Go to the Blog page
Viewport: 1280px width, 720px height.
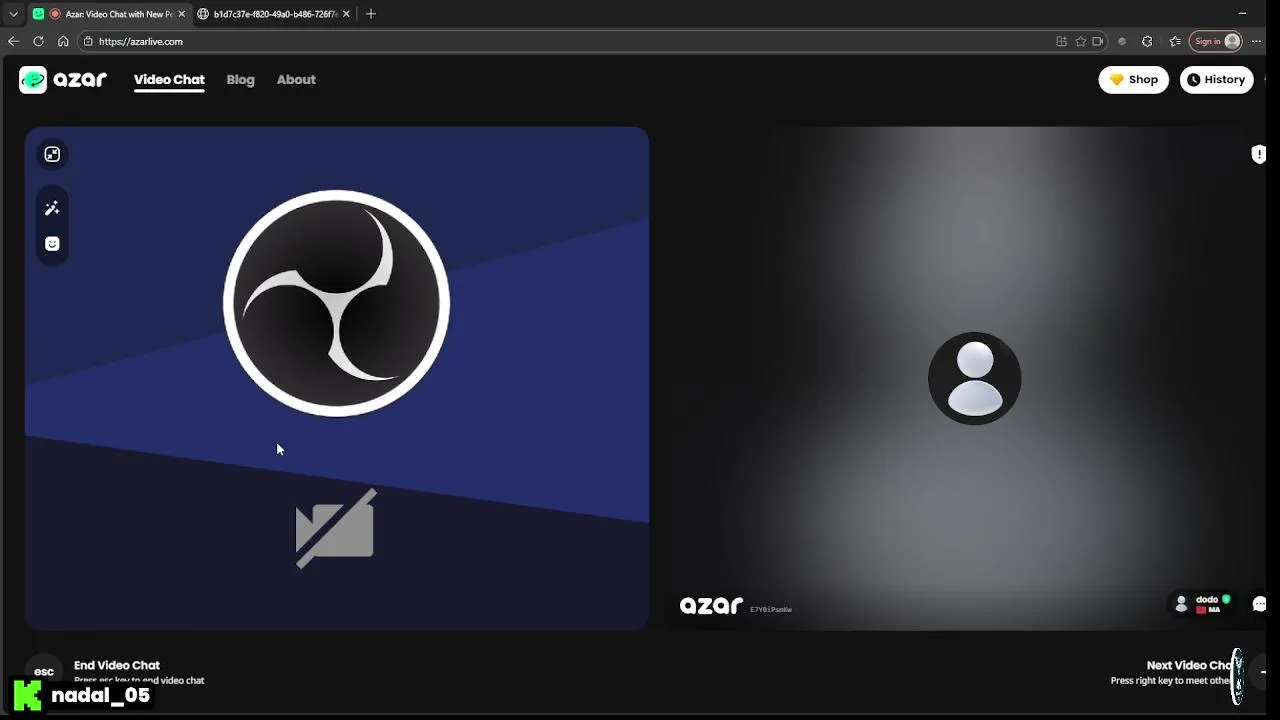pyautogui.click(x=240, y=80)
